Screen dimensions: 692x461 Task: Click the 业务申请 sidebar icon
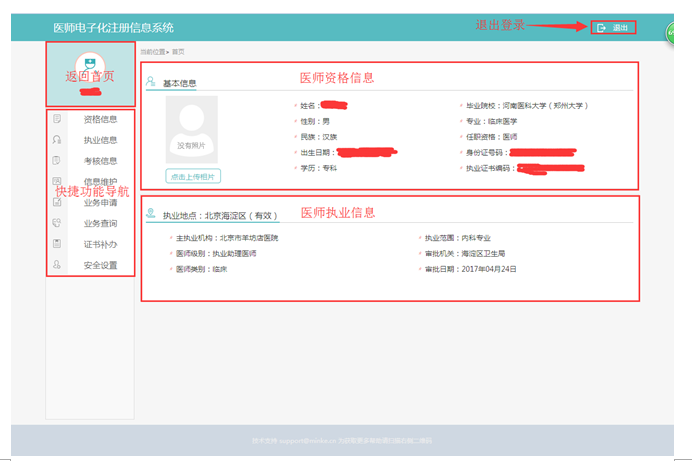coord(58,202)
